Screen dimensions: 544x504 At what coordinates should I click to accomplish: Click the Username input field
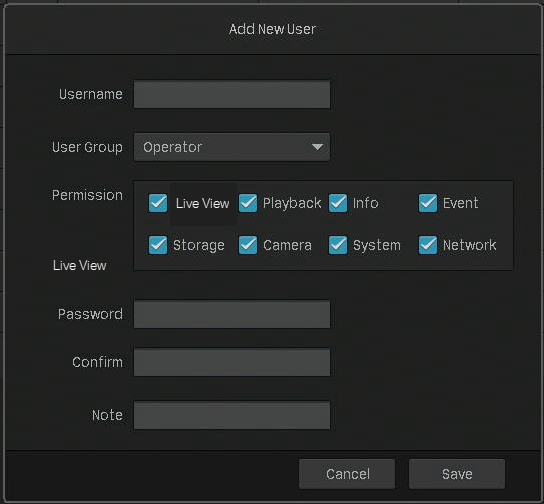click(232, 94)
